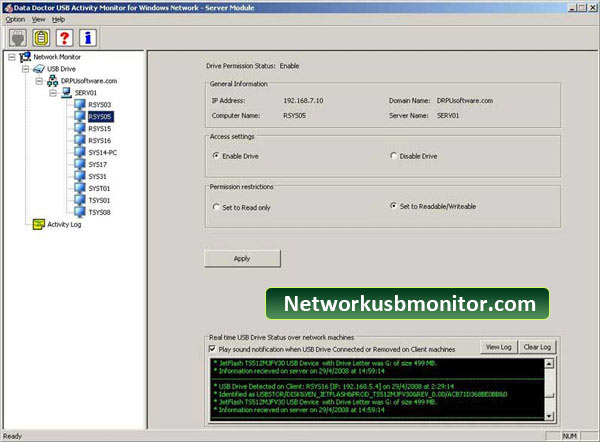Select Enable Drive radio button
600x442 pixels.
[216, 156]
